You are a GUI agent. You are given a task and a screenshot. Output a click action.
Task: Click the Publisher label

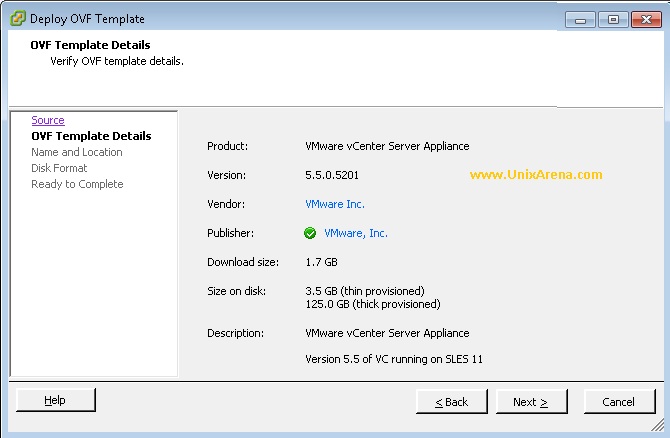230,233
